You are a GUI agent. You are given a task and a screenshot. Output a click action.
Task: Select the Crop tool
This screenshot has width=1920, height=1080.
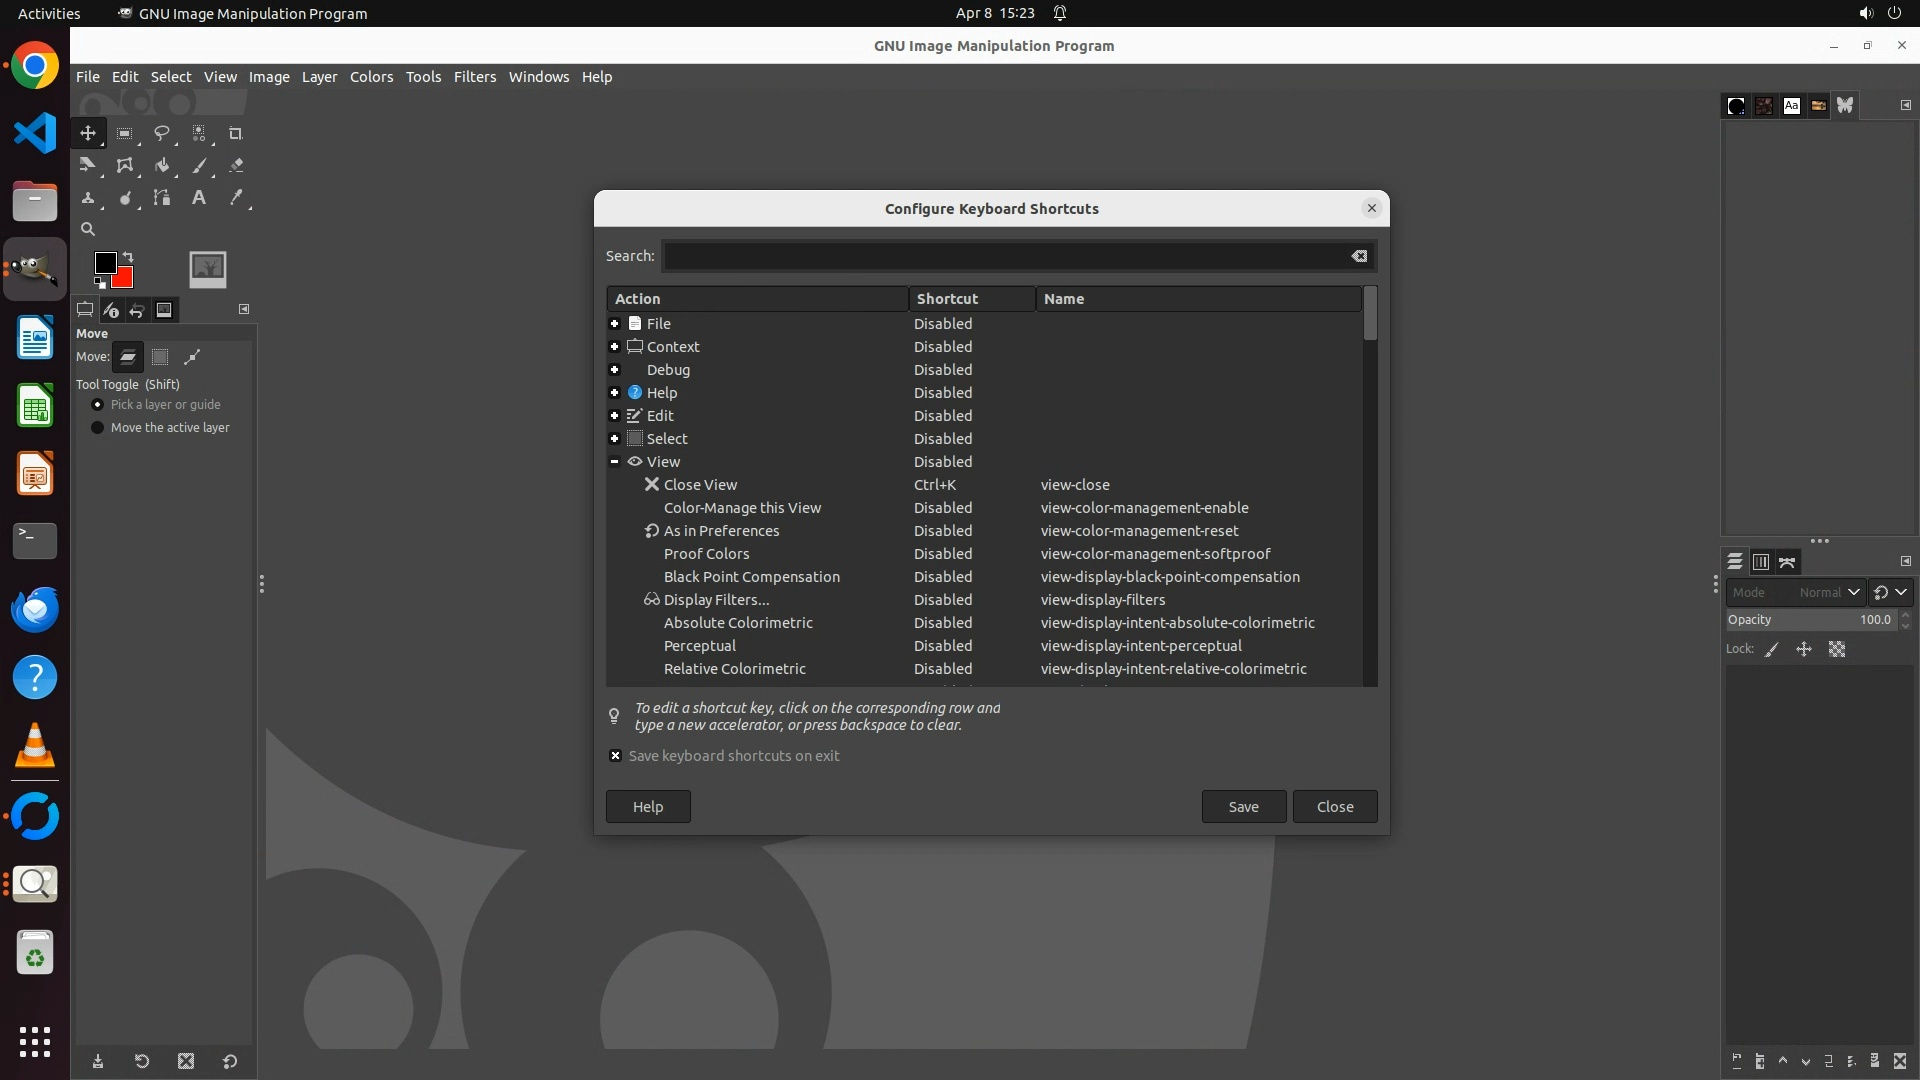[236, 133]
